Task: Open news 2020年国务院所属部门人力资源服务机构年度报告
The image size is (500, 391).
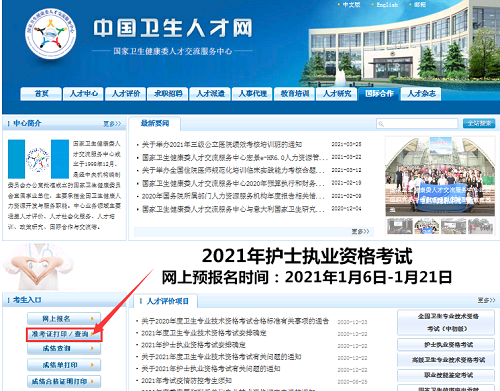Action: [233, 196]
